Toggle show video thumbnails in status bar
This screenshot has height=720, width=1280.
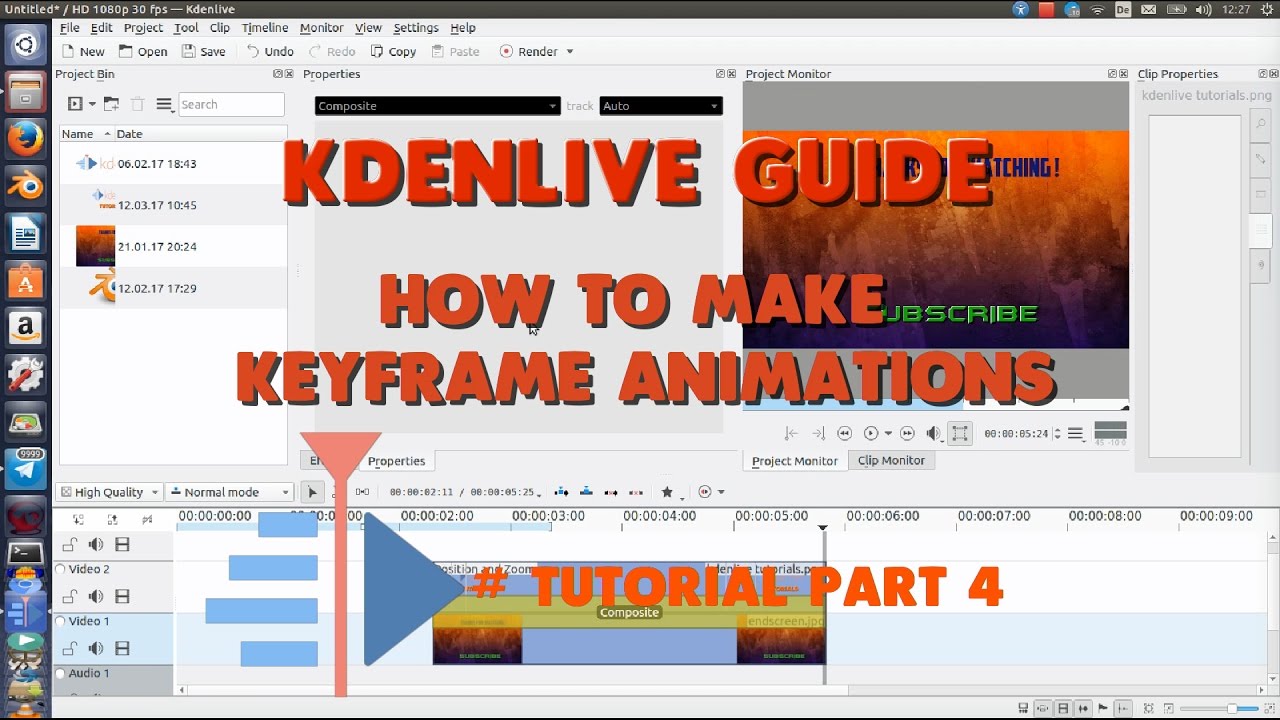pos(1063,709)
